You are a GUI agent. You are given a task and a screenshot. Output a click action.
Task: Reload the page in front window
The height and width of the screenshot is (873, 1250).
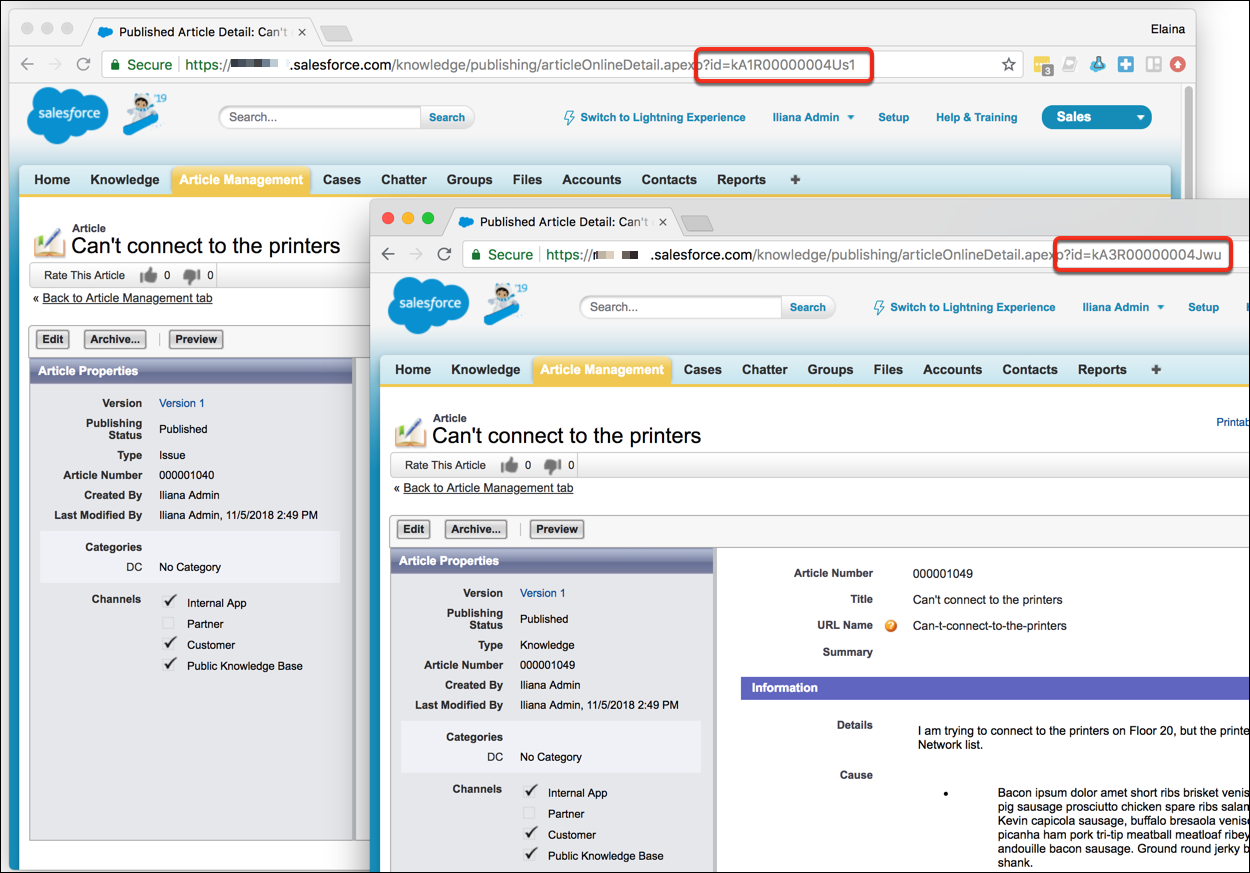[x=444, y=254]
